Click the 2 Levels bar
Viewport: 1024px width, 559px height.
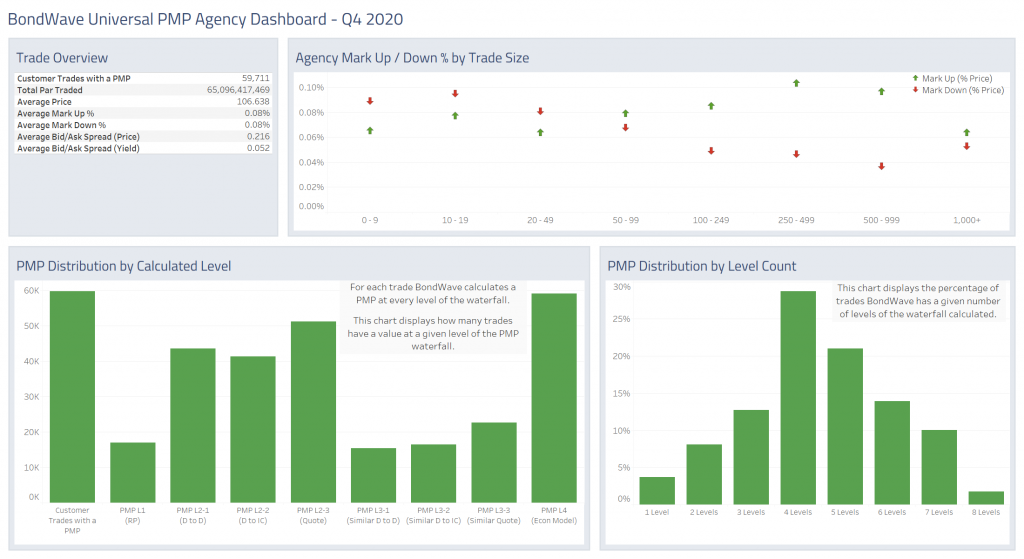click(x=704, y=474)
